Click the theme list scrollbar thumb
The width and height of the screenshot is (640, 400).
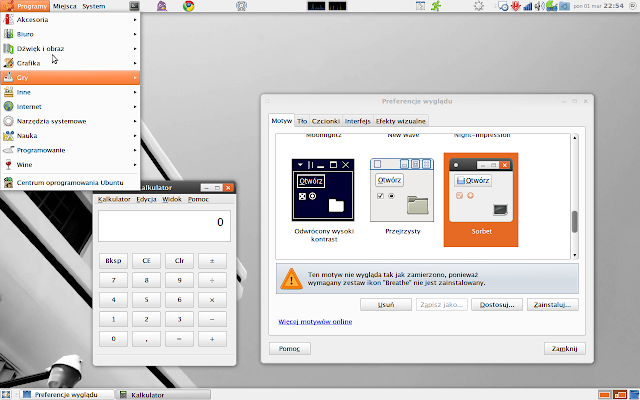[575, 222]
